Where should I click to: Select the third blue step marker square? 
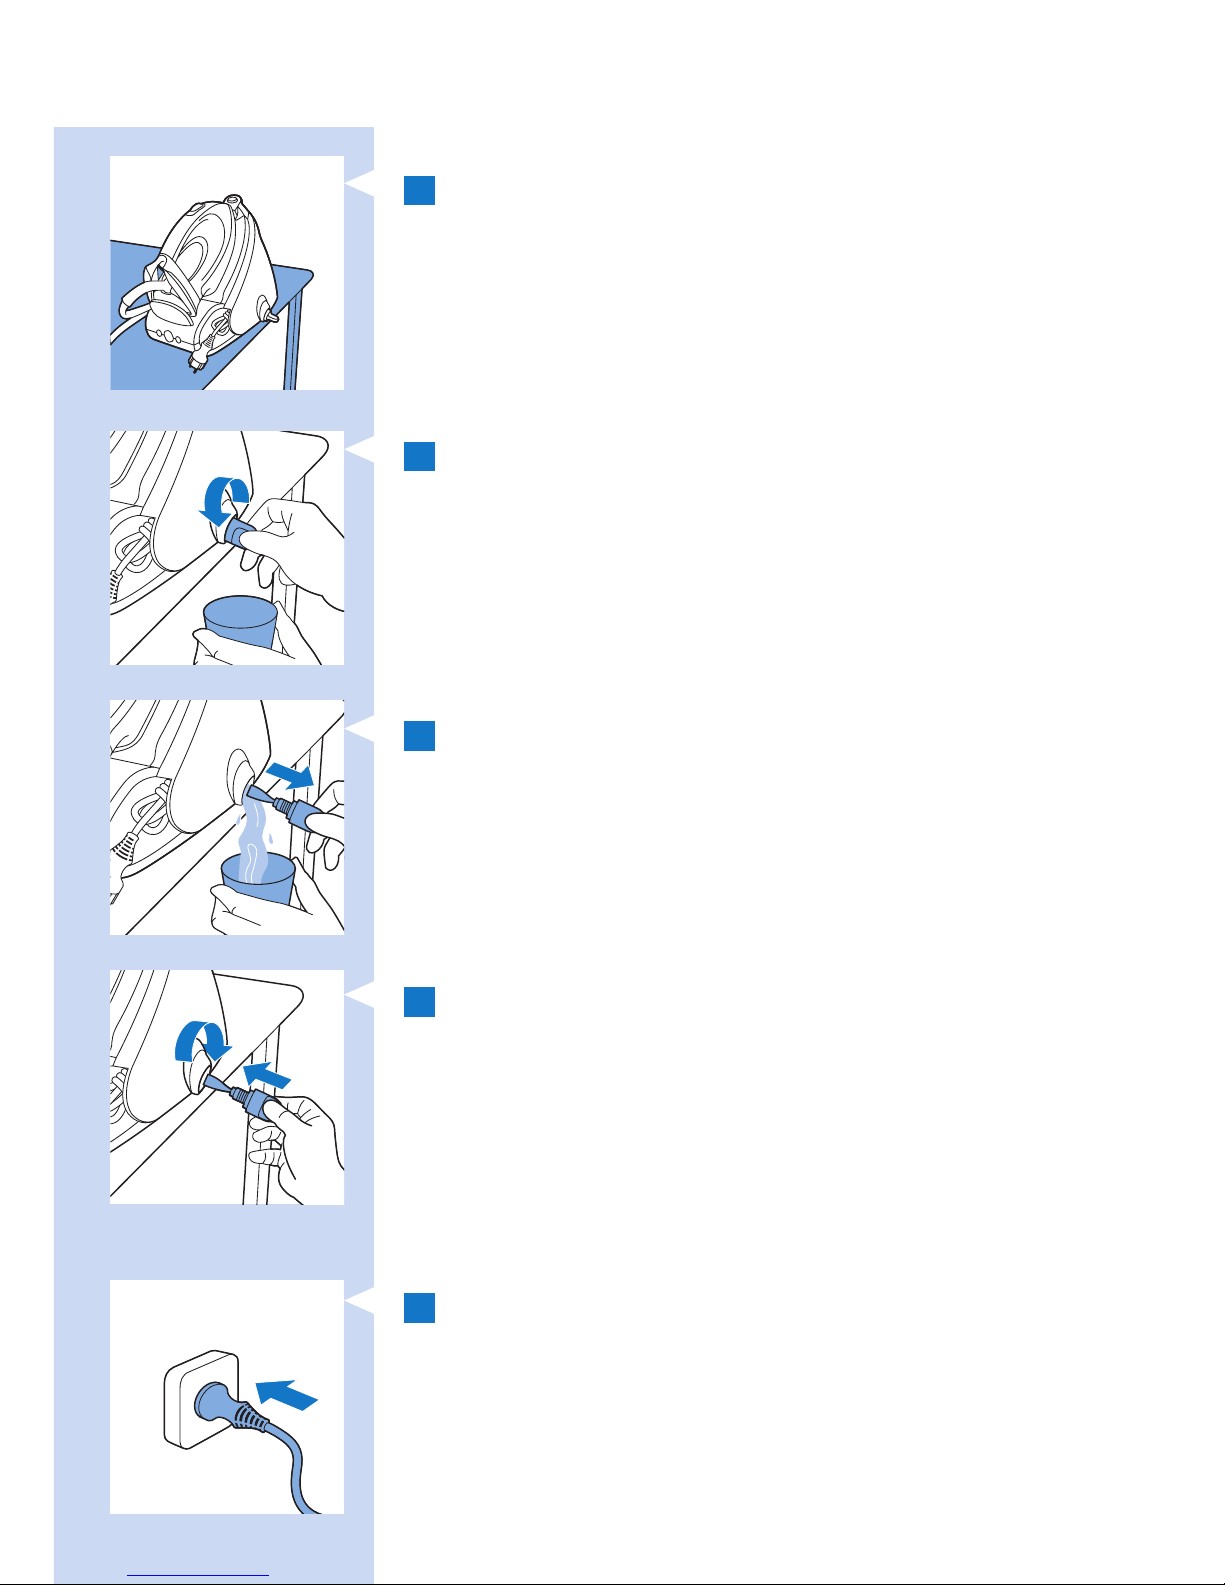coord(419,736)
